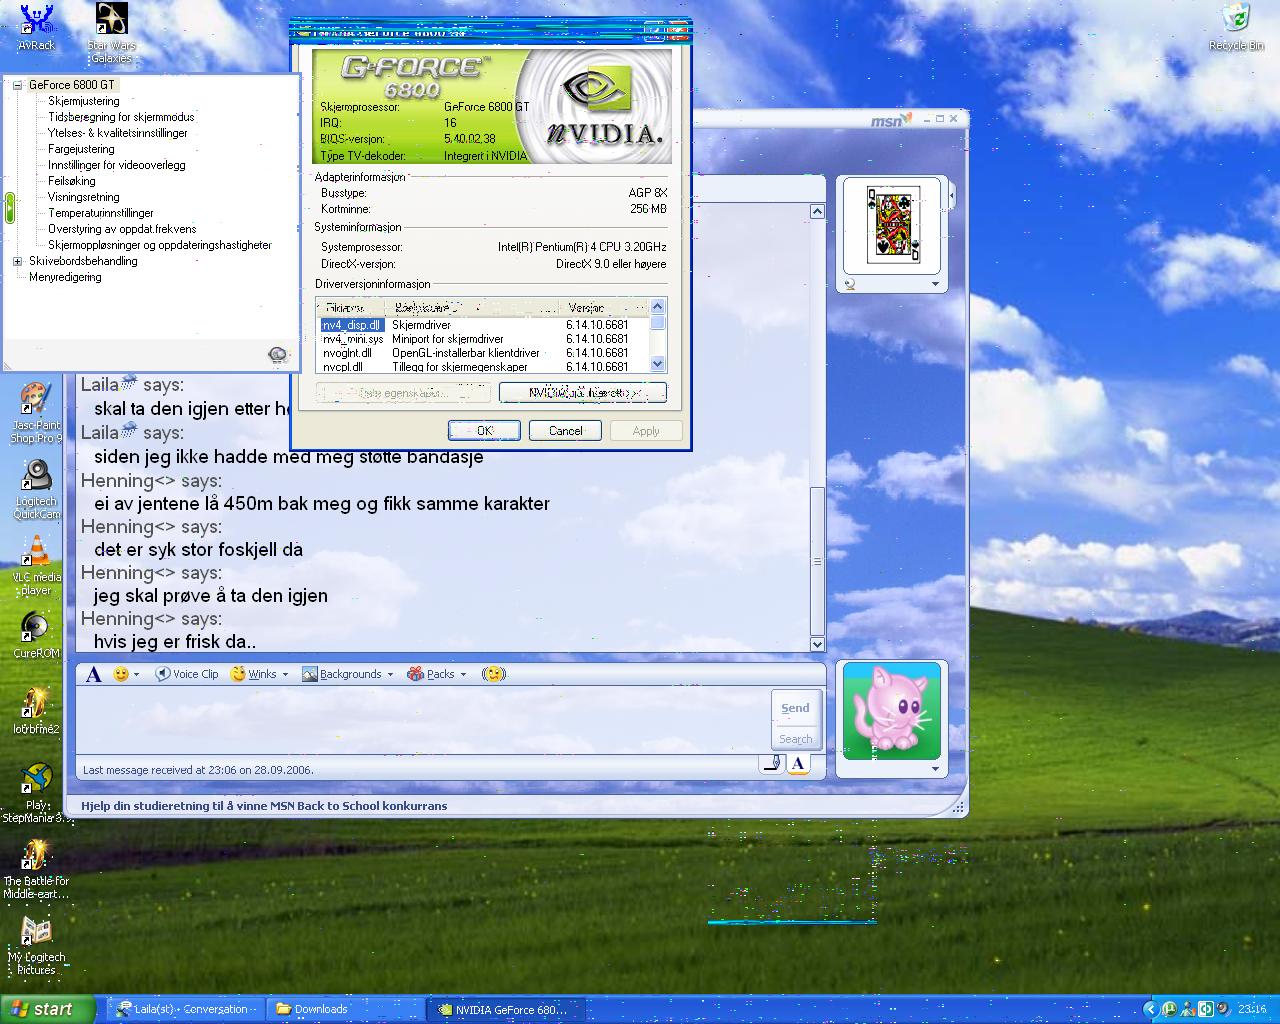The image size is (1280, 1024).
Task: Select Overstyring av oppdat.frekvens
Action: click(122, 229)
